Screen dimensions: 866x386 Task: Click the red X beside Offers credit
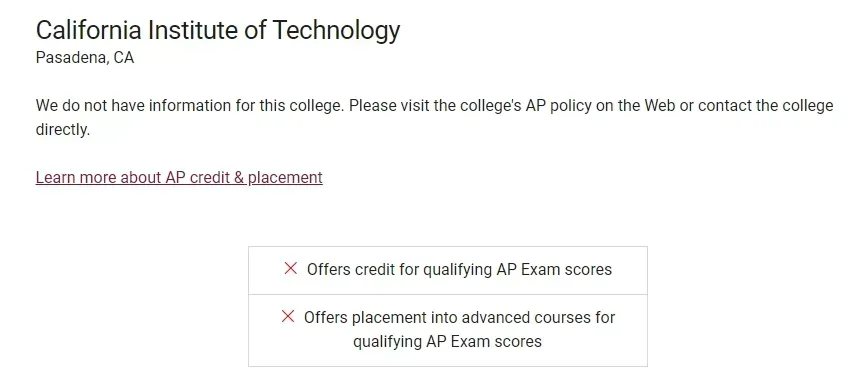click(290, 269)
